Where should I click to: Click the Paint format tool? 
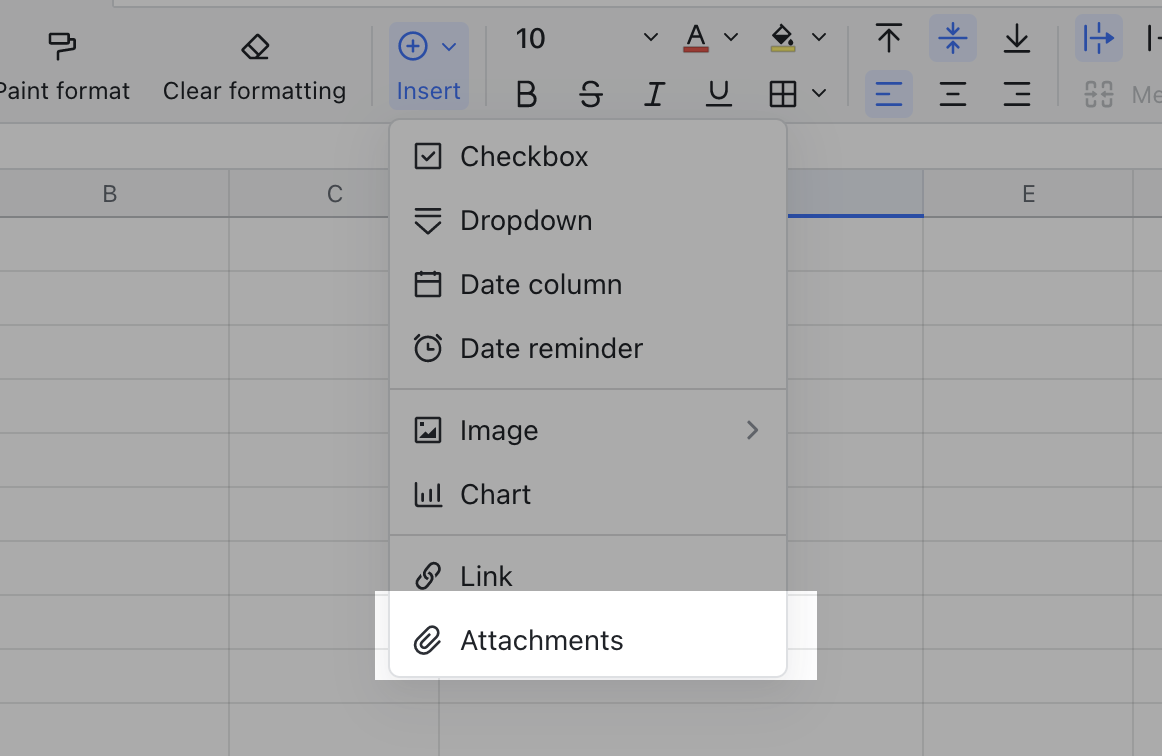pos(62,66)
